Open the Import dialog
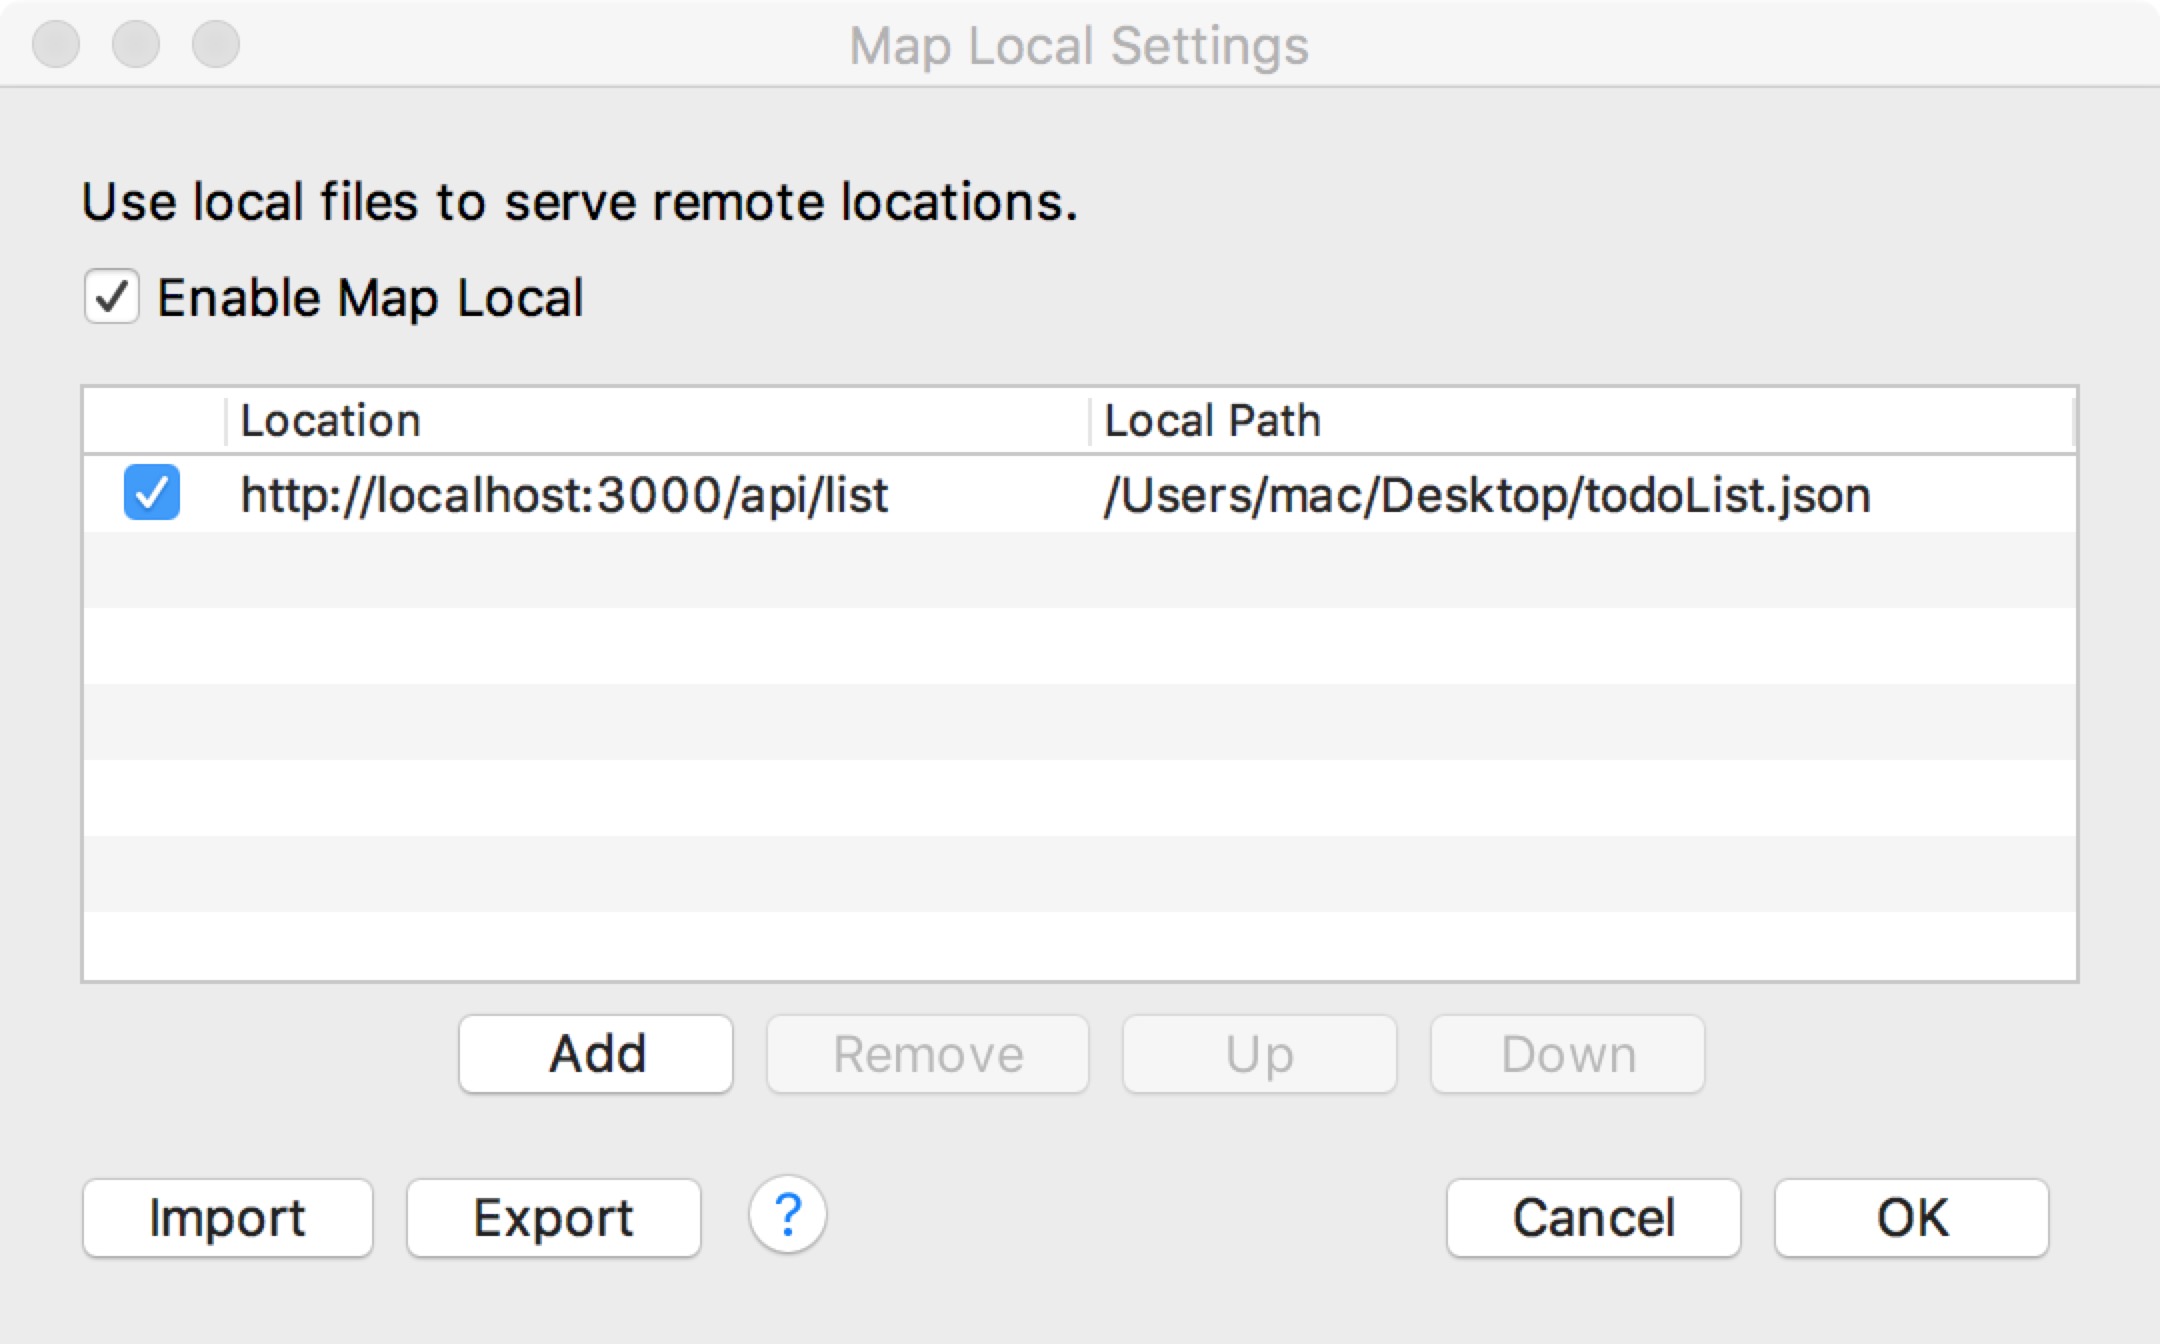Image resolution: width=2160 pixels, height=1344 pixels. (x=228, y=1217)
